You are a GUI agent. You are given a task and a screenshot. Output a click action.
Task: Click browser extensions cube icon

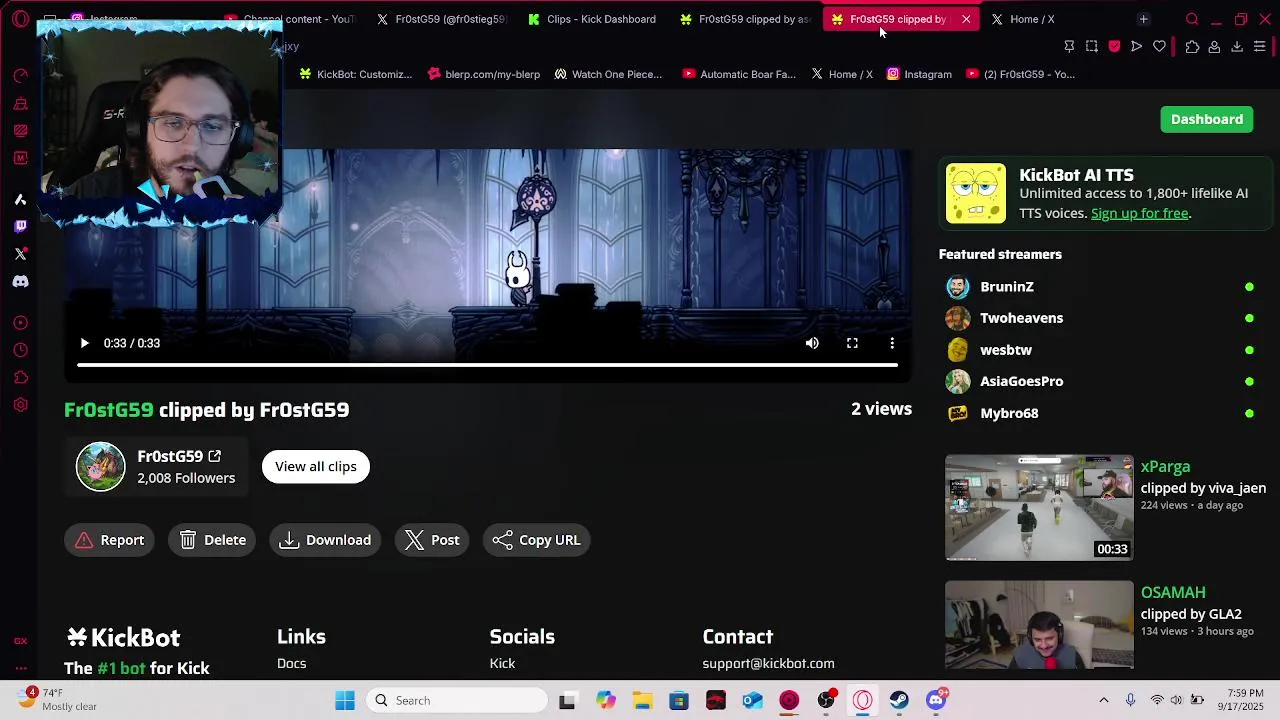1192,47
